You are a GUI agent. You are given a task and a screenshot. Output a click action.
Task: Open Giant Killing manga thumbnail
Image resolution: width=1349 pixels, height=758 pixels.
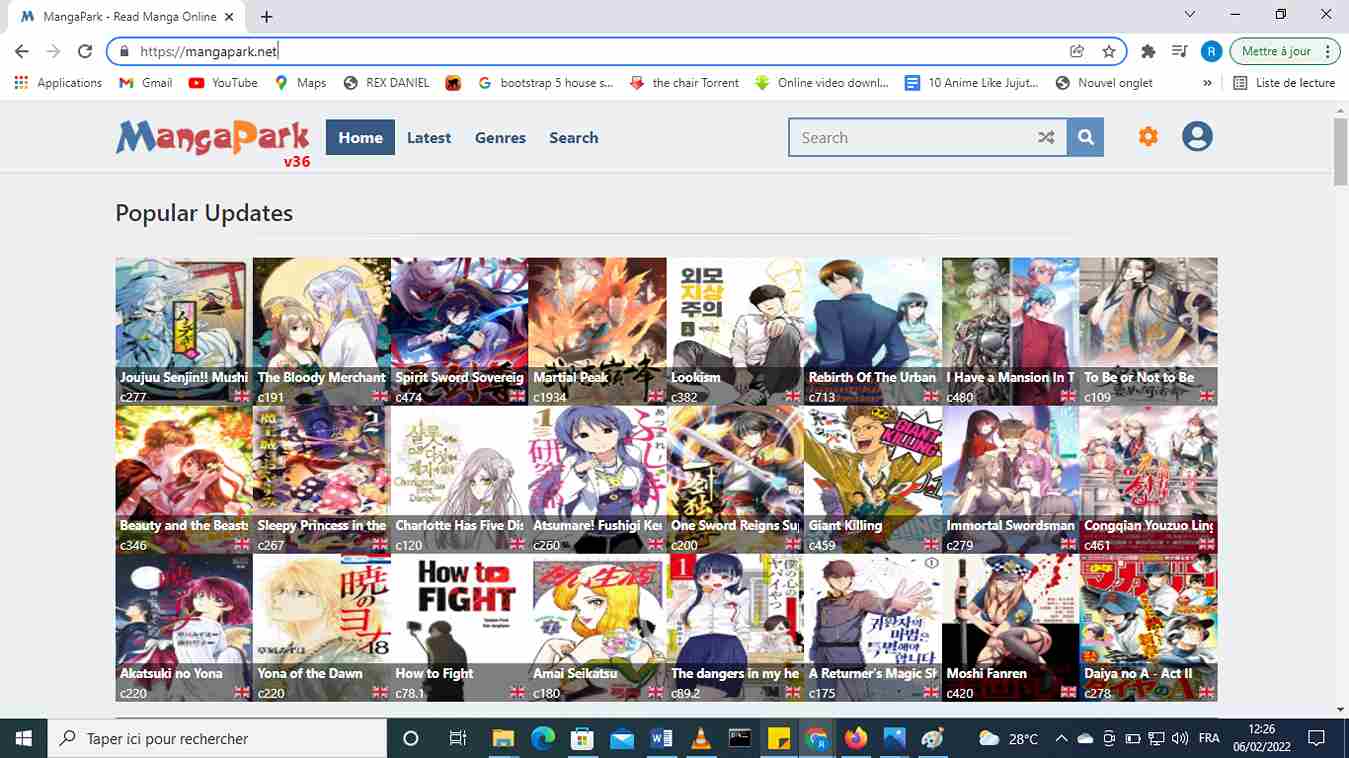click(872, 479)
